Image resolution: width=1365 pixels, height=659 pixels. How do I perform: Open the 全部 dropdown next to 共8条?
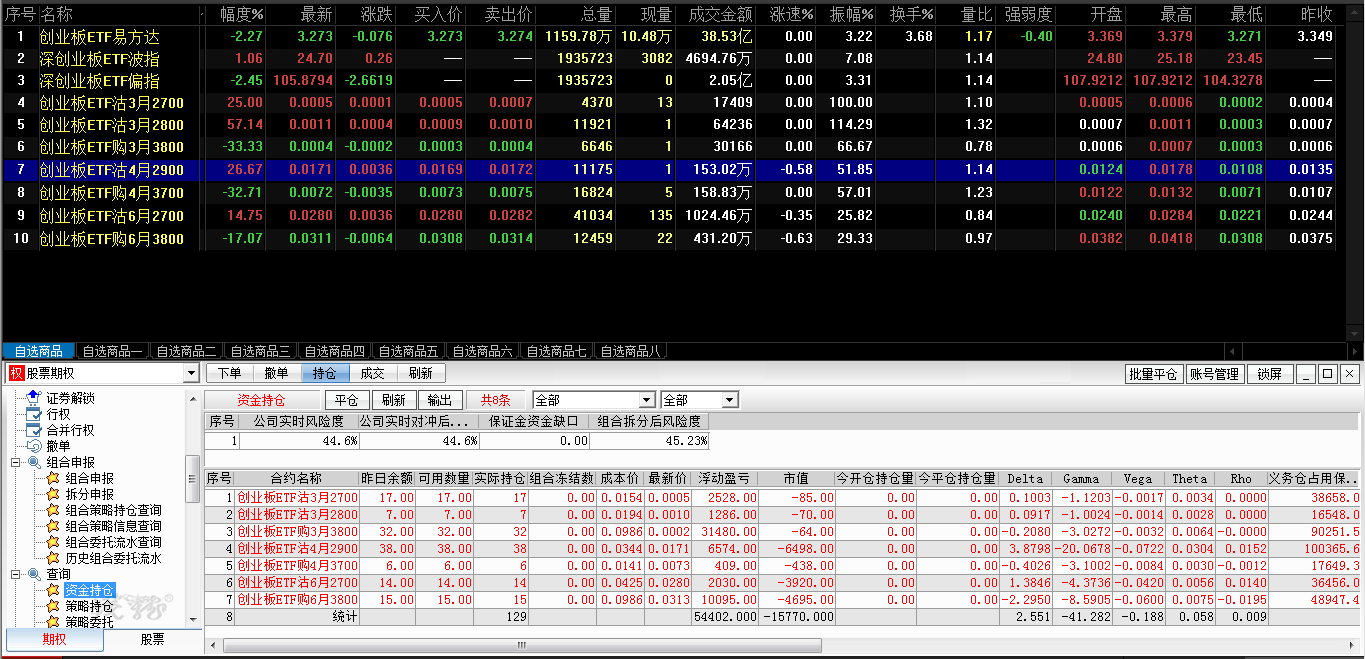click(x=648, y=400)
